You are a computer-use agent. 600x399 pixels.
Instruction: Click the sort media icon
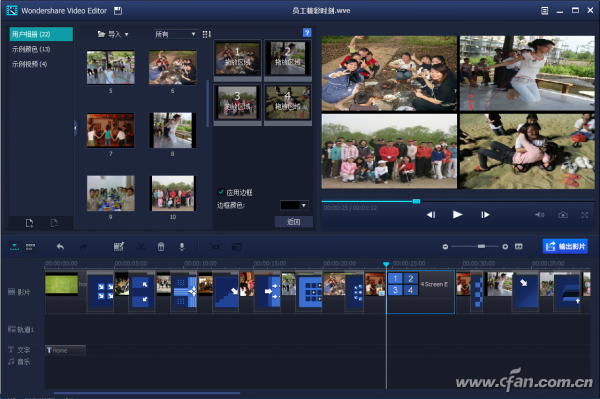coord(207,34)
